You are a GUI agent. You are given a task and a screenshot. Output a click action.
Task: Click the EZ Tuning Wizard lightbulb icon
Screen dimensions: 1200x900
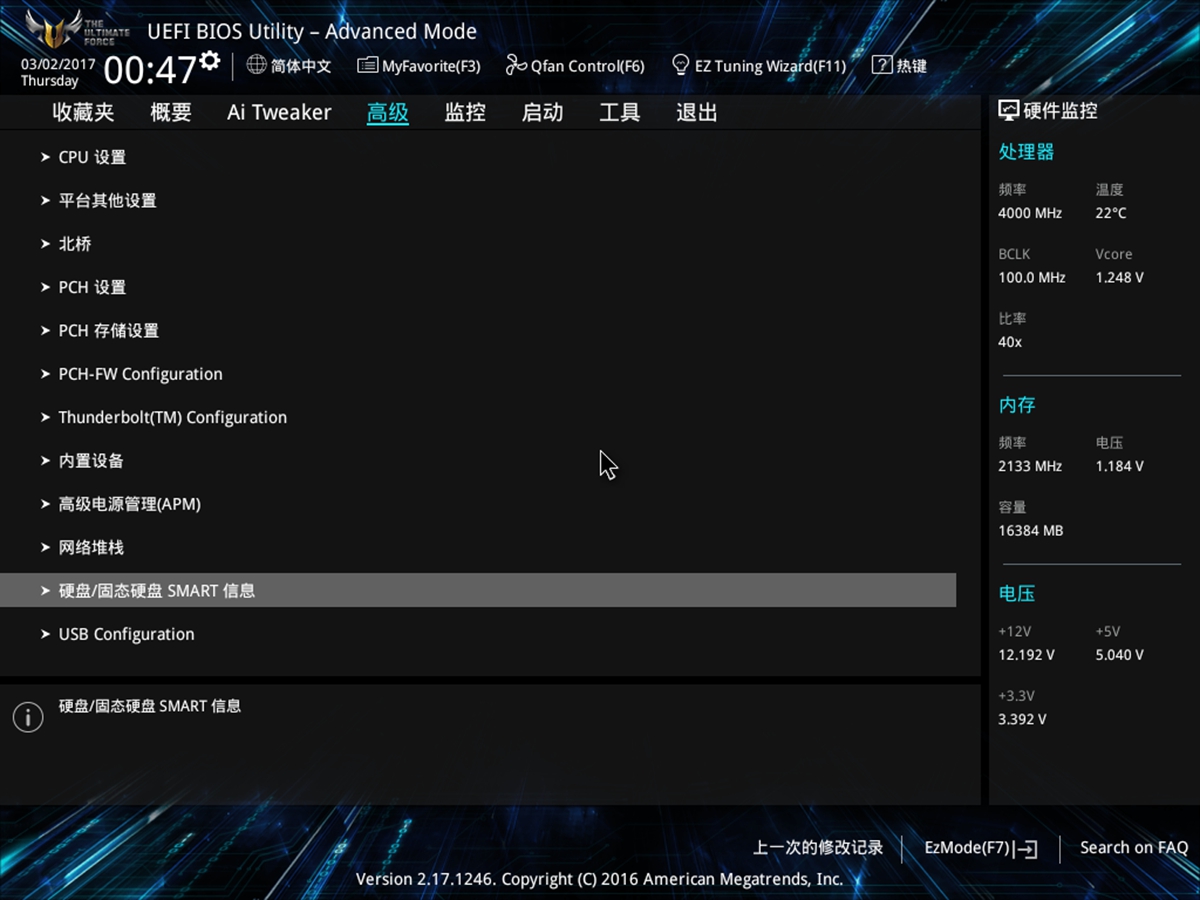(x=681, y=65)
